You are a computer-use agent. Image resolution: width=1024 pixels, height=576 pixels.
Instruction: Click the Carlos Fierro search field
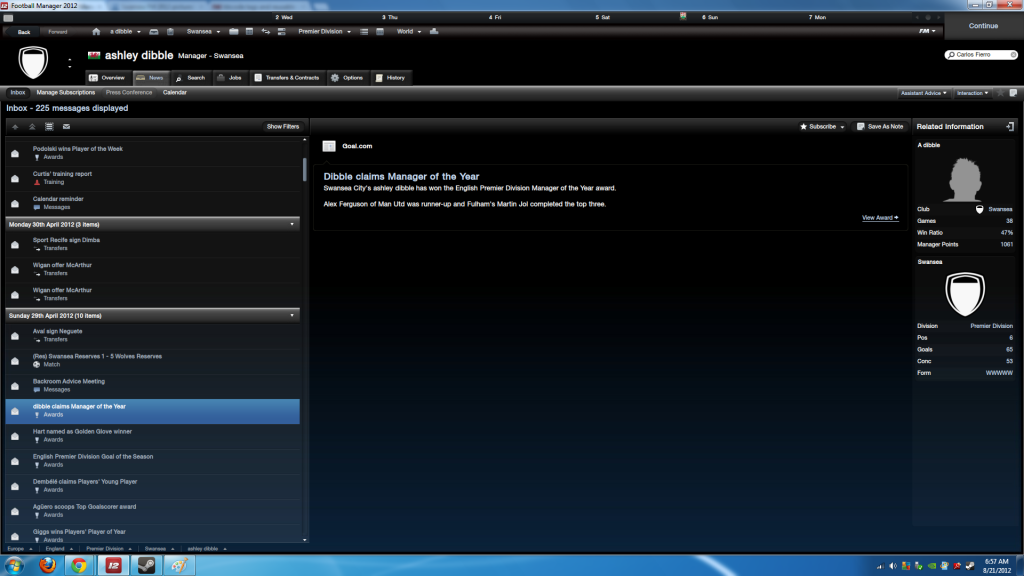pyautogui.click(x=980, y=55)
